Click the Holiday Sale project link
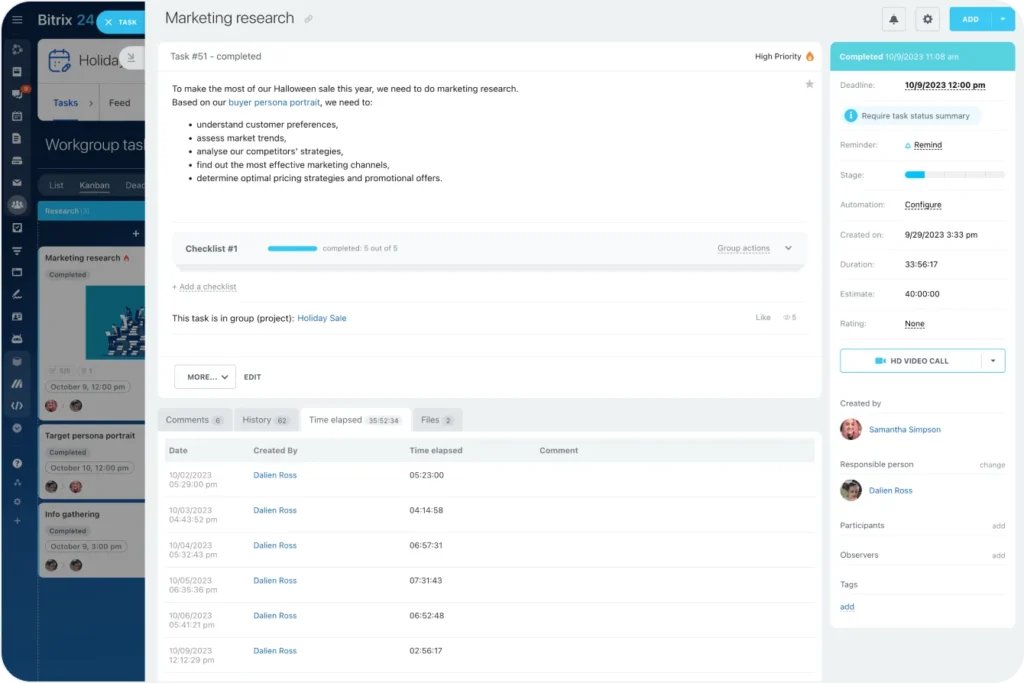Viewport: 1024px width, 683px height. (322, 318)
